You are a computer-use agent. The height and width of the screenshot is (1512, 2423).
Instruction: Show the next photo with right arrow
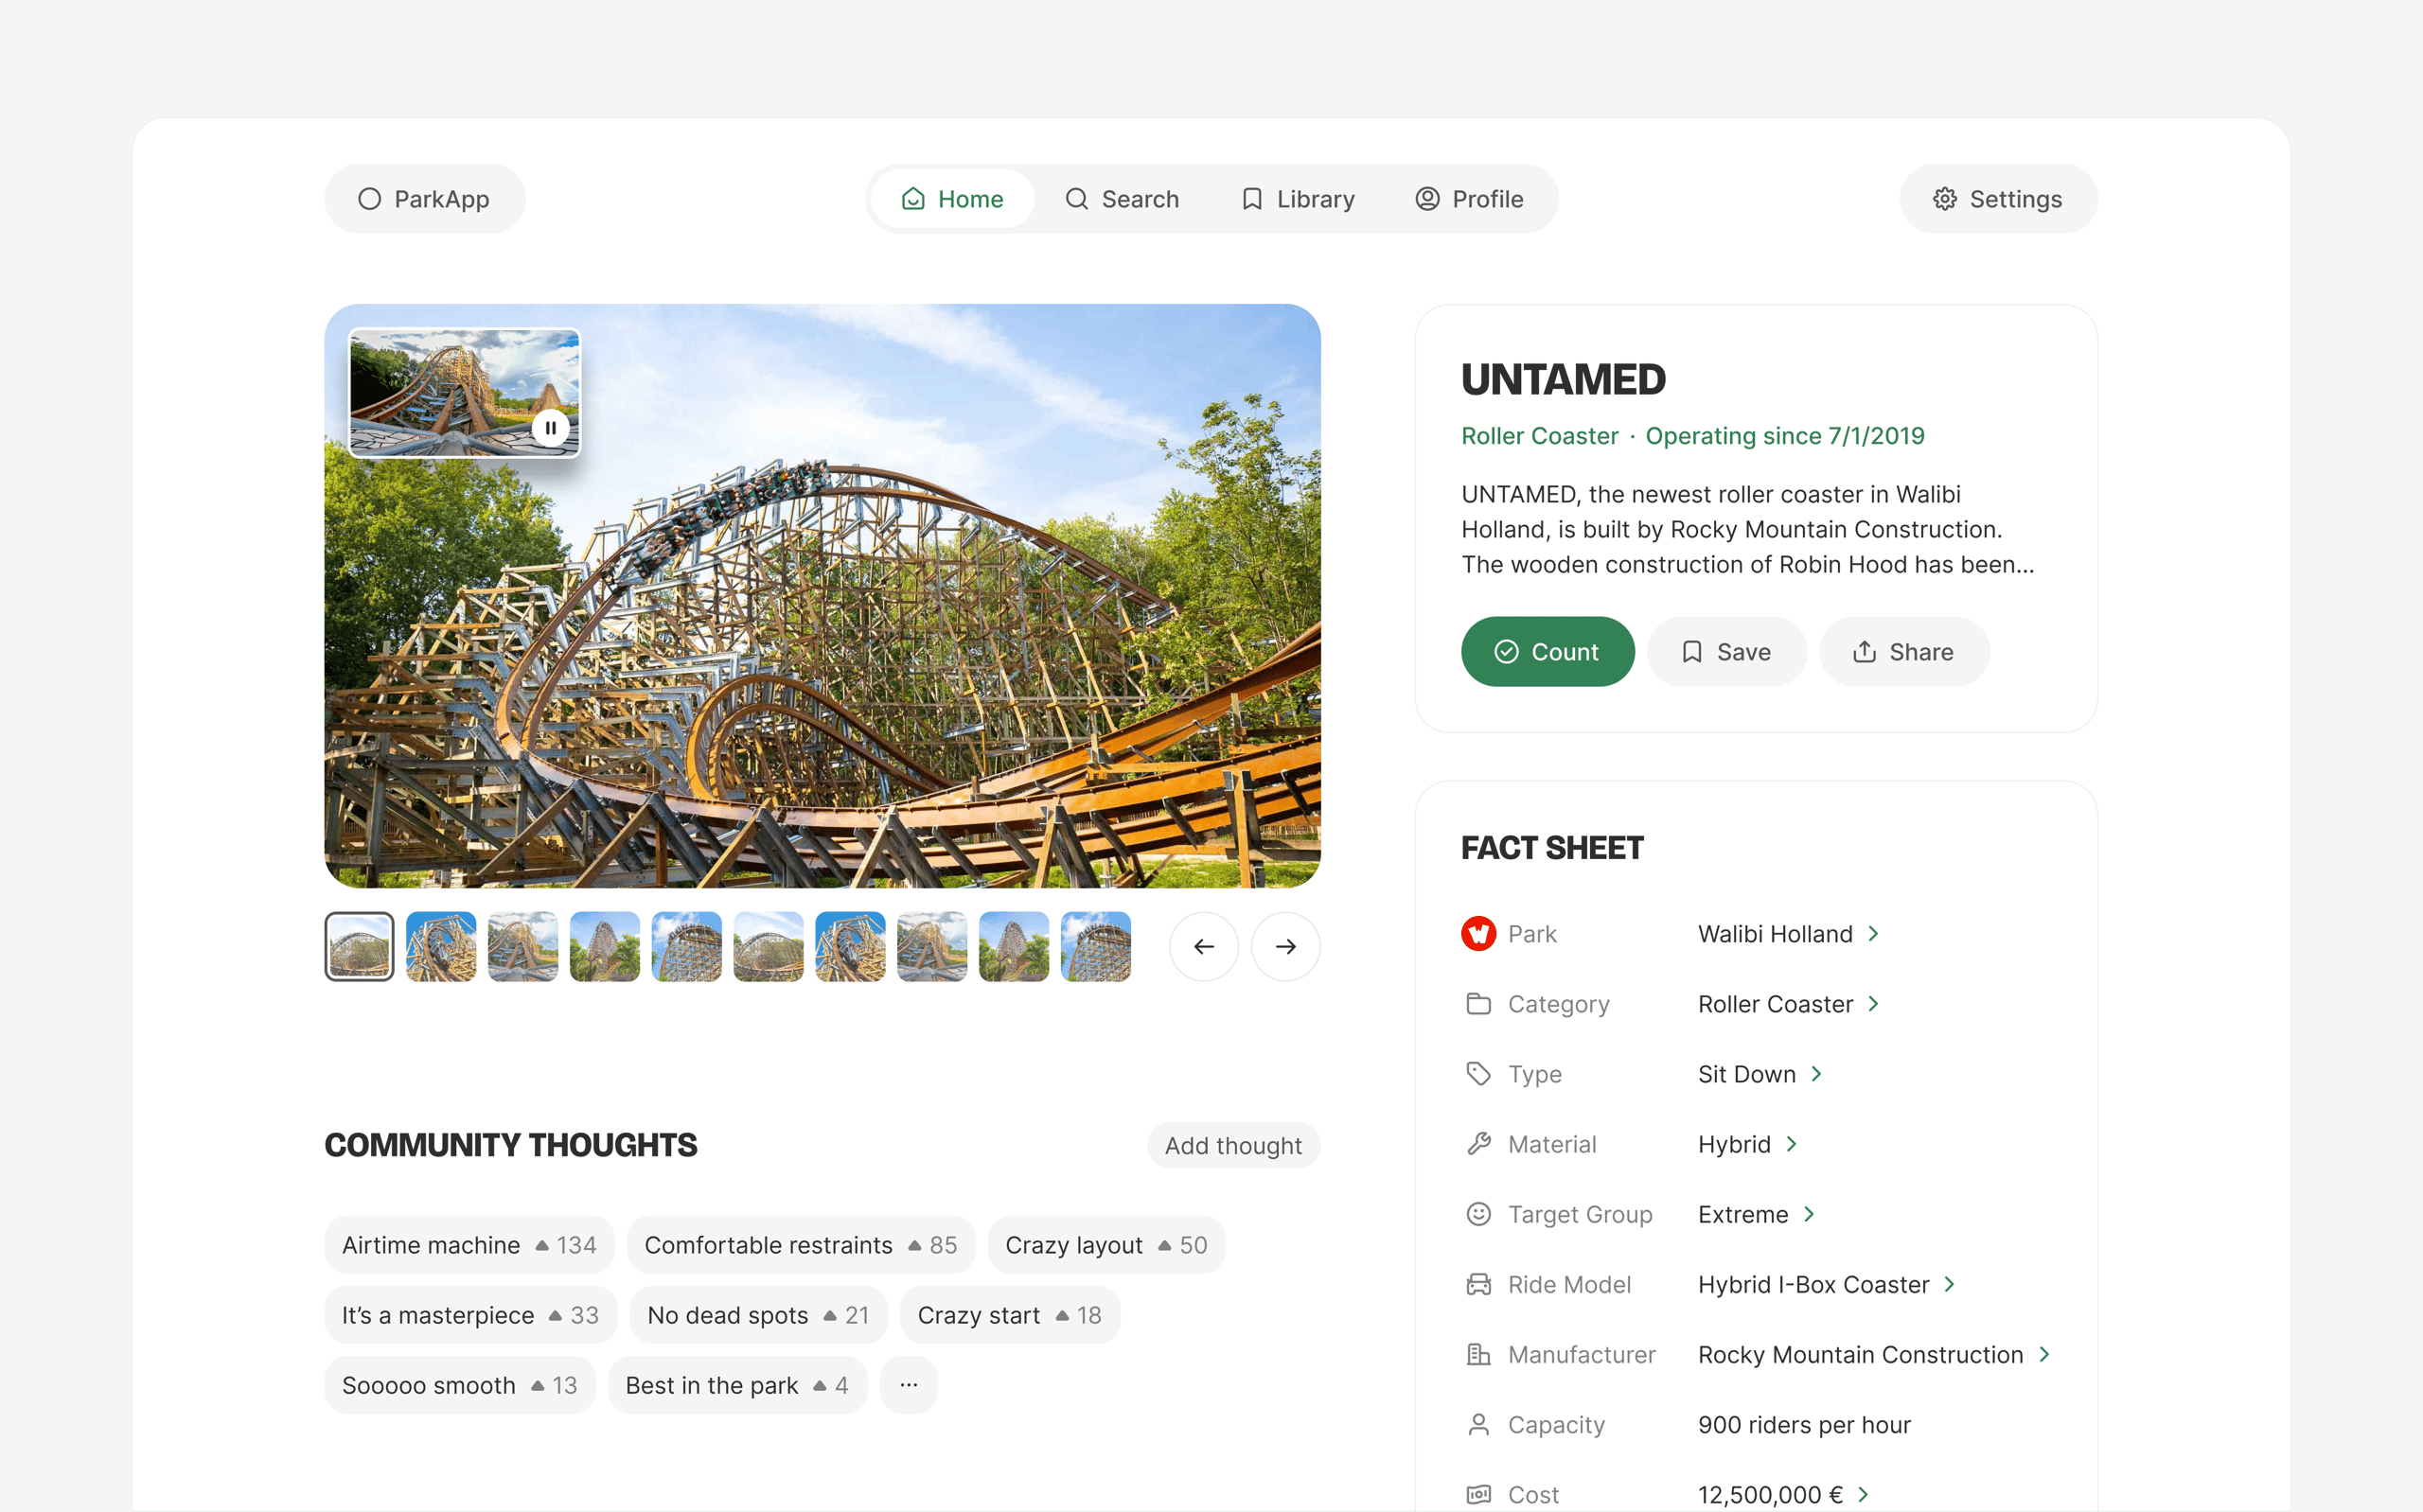click(x=1286, y=946)
